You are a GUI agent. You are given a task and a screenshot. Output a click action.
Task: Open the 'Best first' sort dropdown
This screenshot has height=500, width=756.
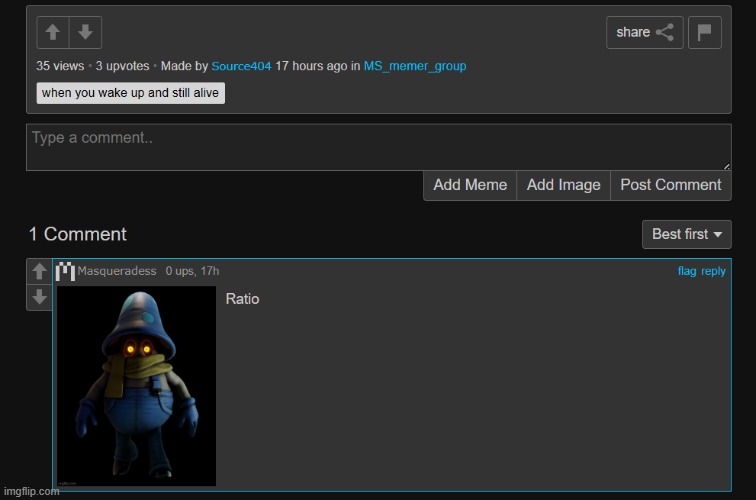(687, 234)
